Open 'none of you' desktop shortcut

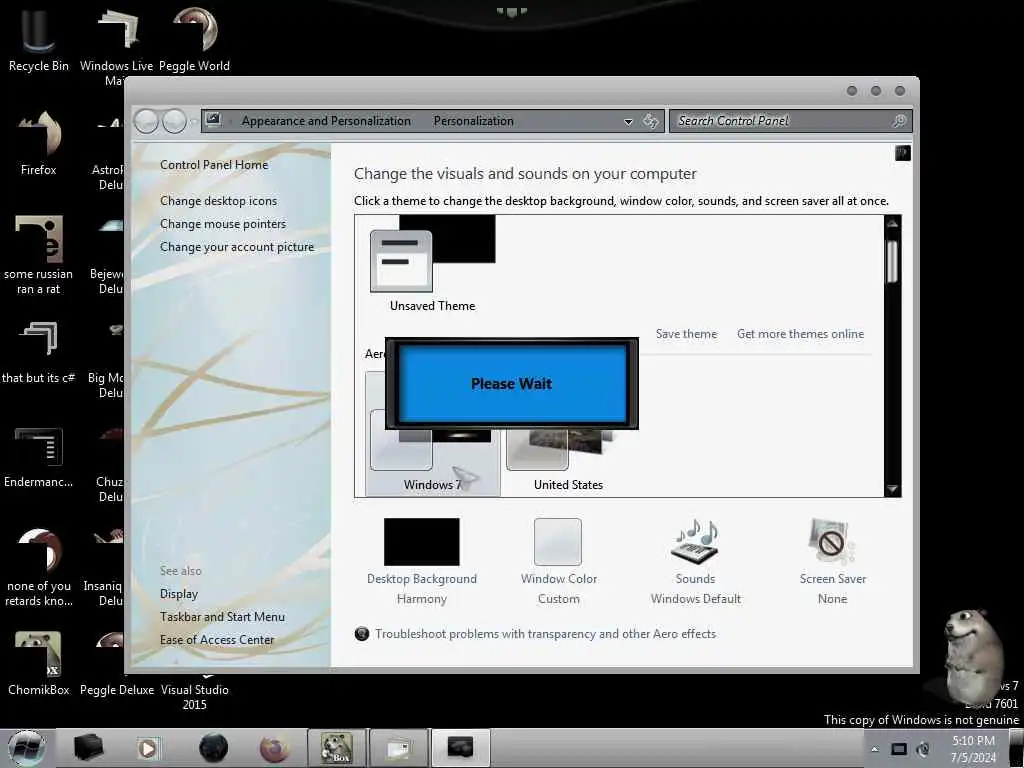(38, 568)
